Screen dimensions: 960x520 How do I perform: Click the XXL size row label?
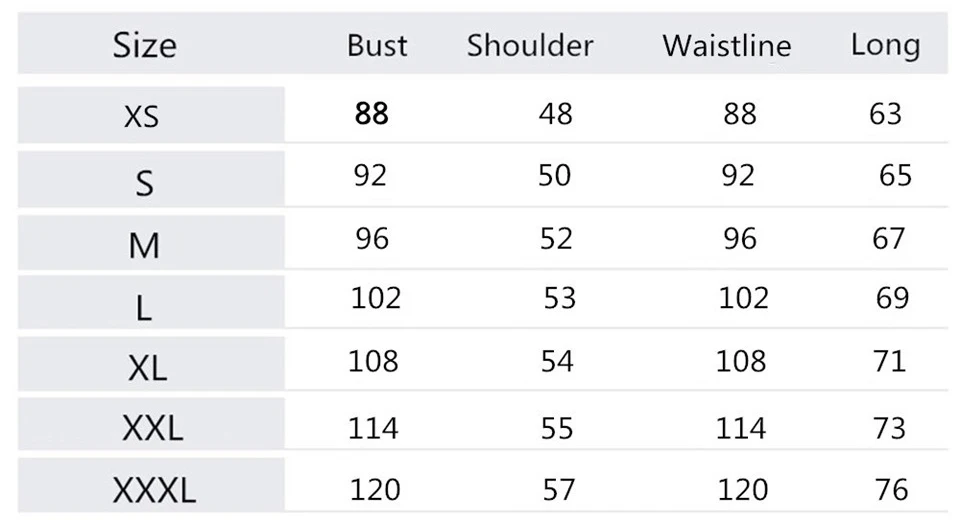pos(152,429)
